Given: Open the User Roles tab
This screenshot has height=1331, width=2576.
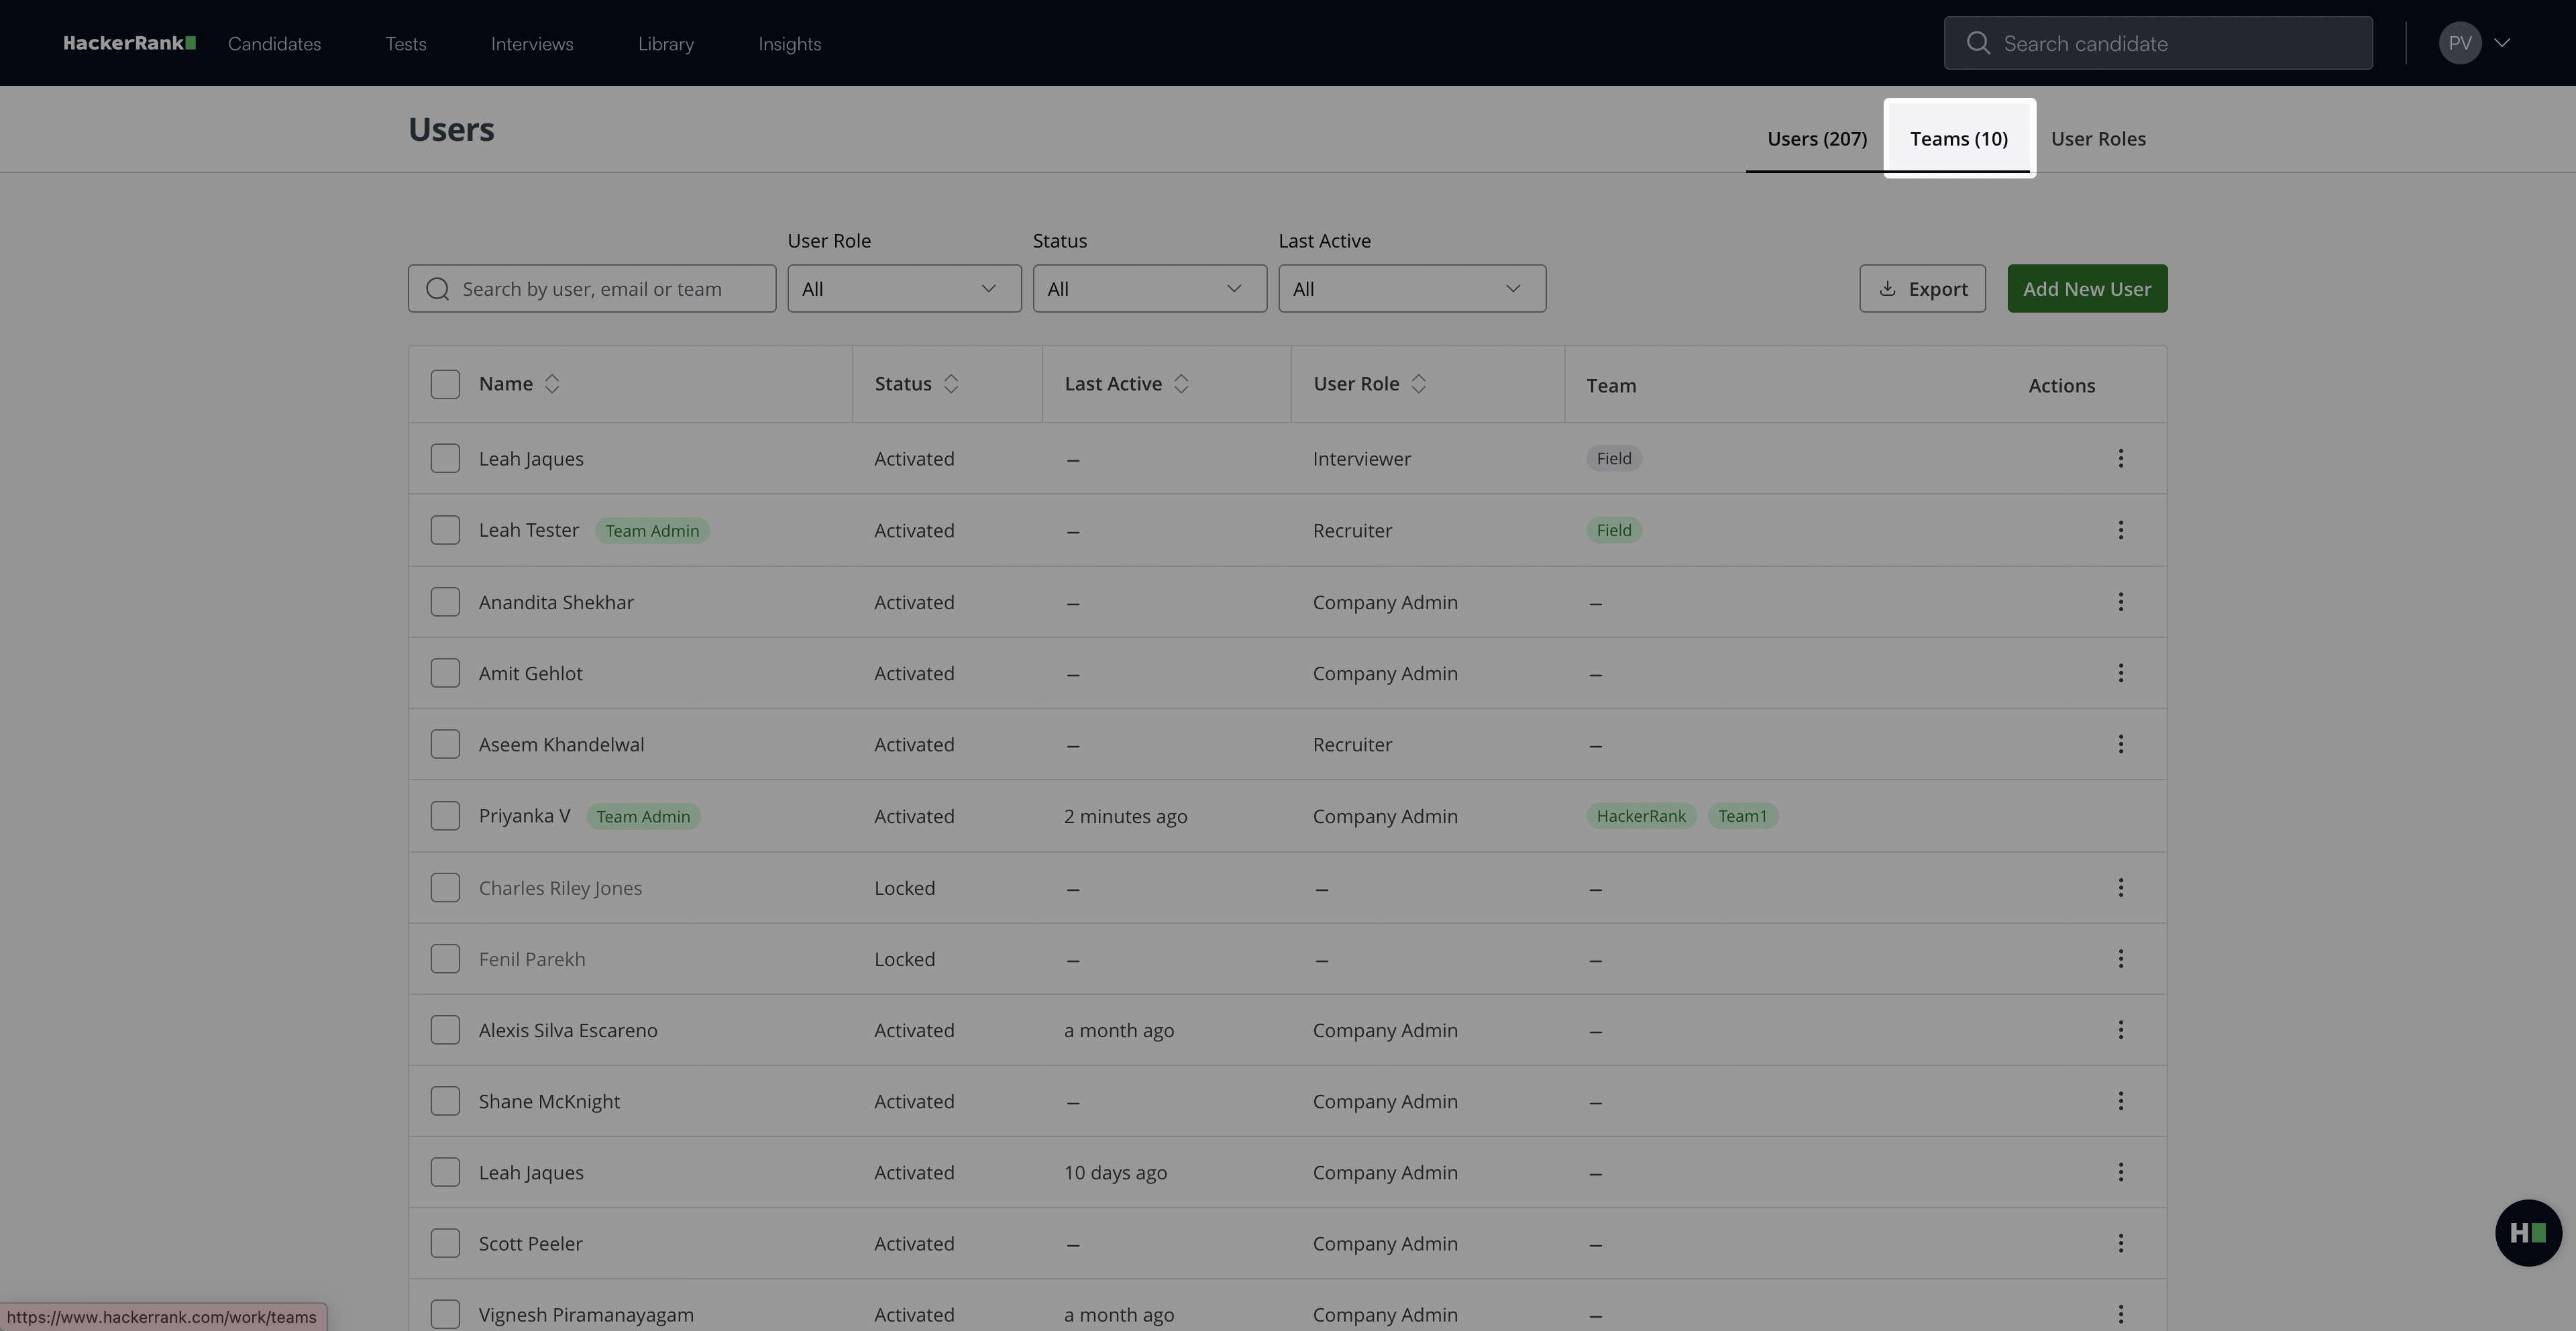Looking at the screenshot, I should pyautogui.click(x=2097, y=139).
